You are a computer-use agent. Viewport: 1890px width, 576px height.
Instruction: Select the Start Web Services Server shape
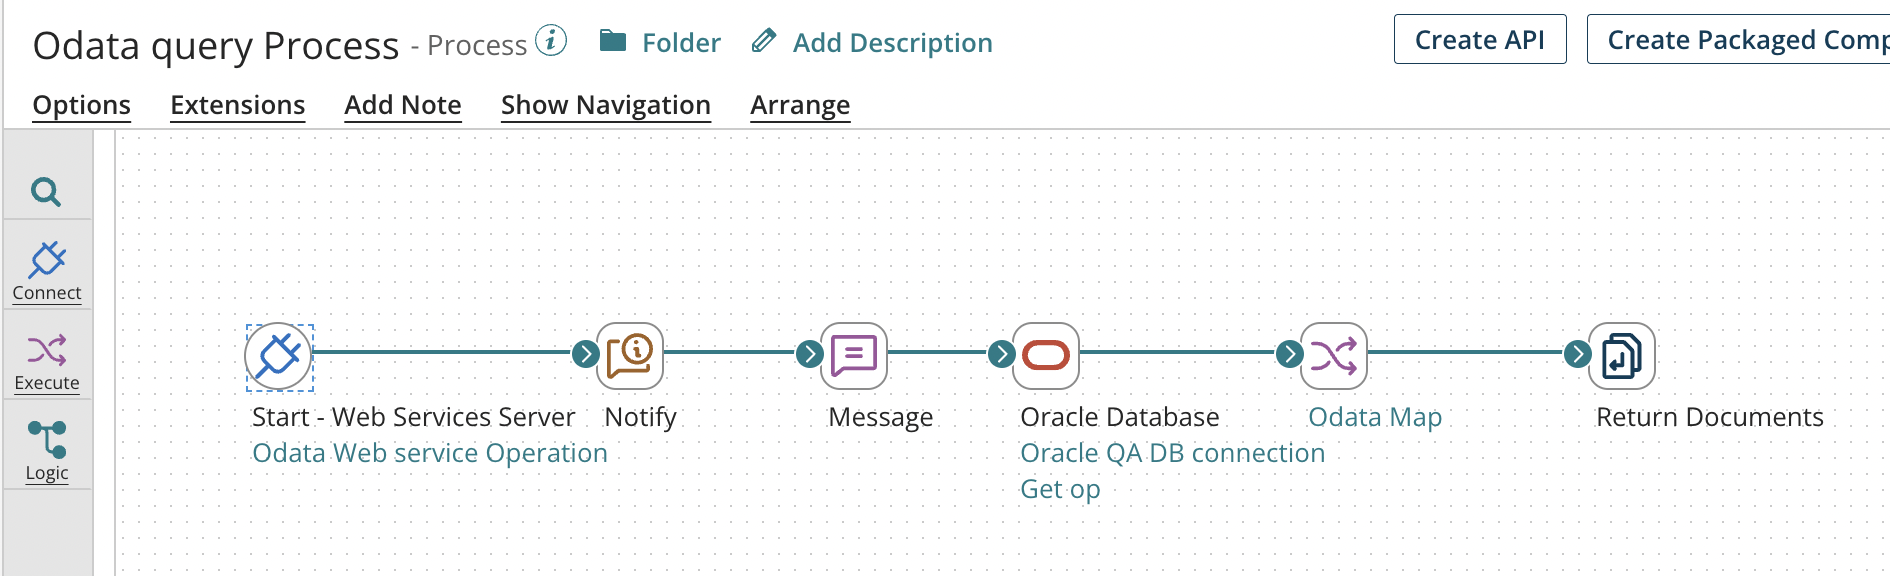[278, 356]
